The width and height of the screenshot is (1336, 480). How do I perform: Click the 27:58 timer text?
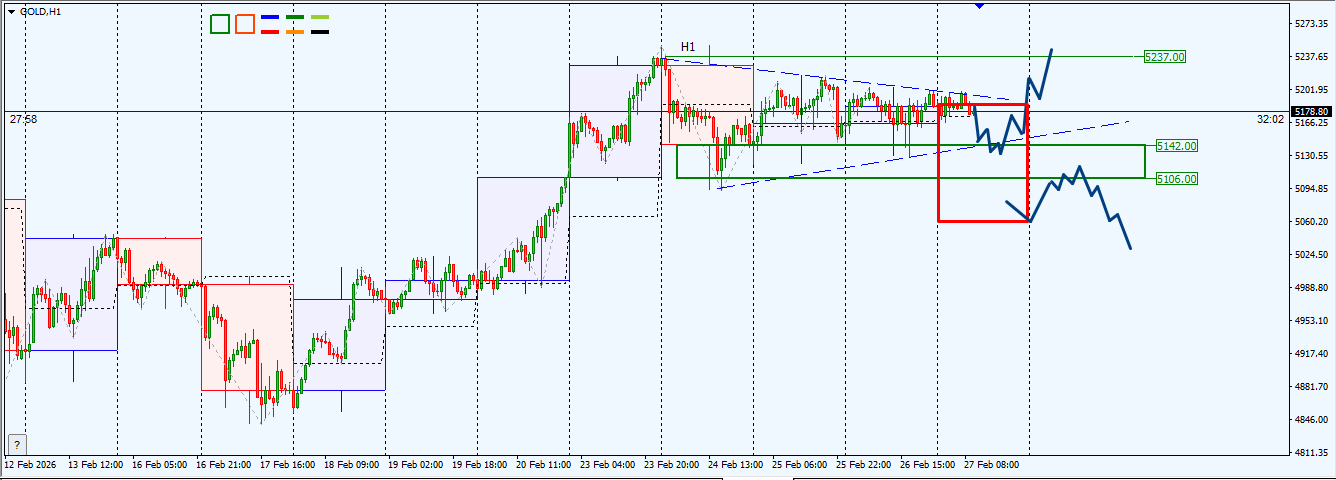24,119
